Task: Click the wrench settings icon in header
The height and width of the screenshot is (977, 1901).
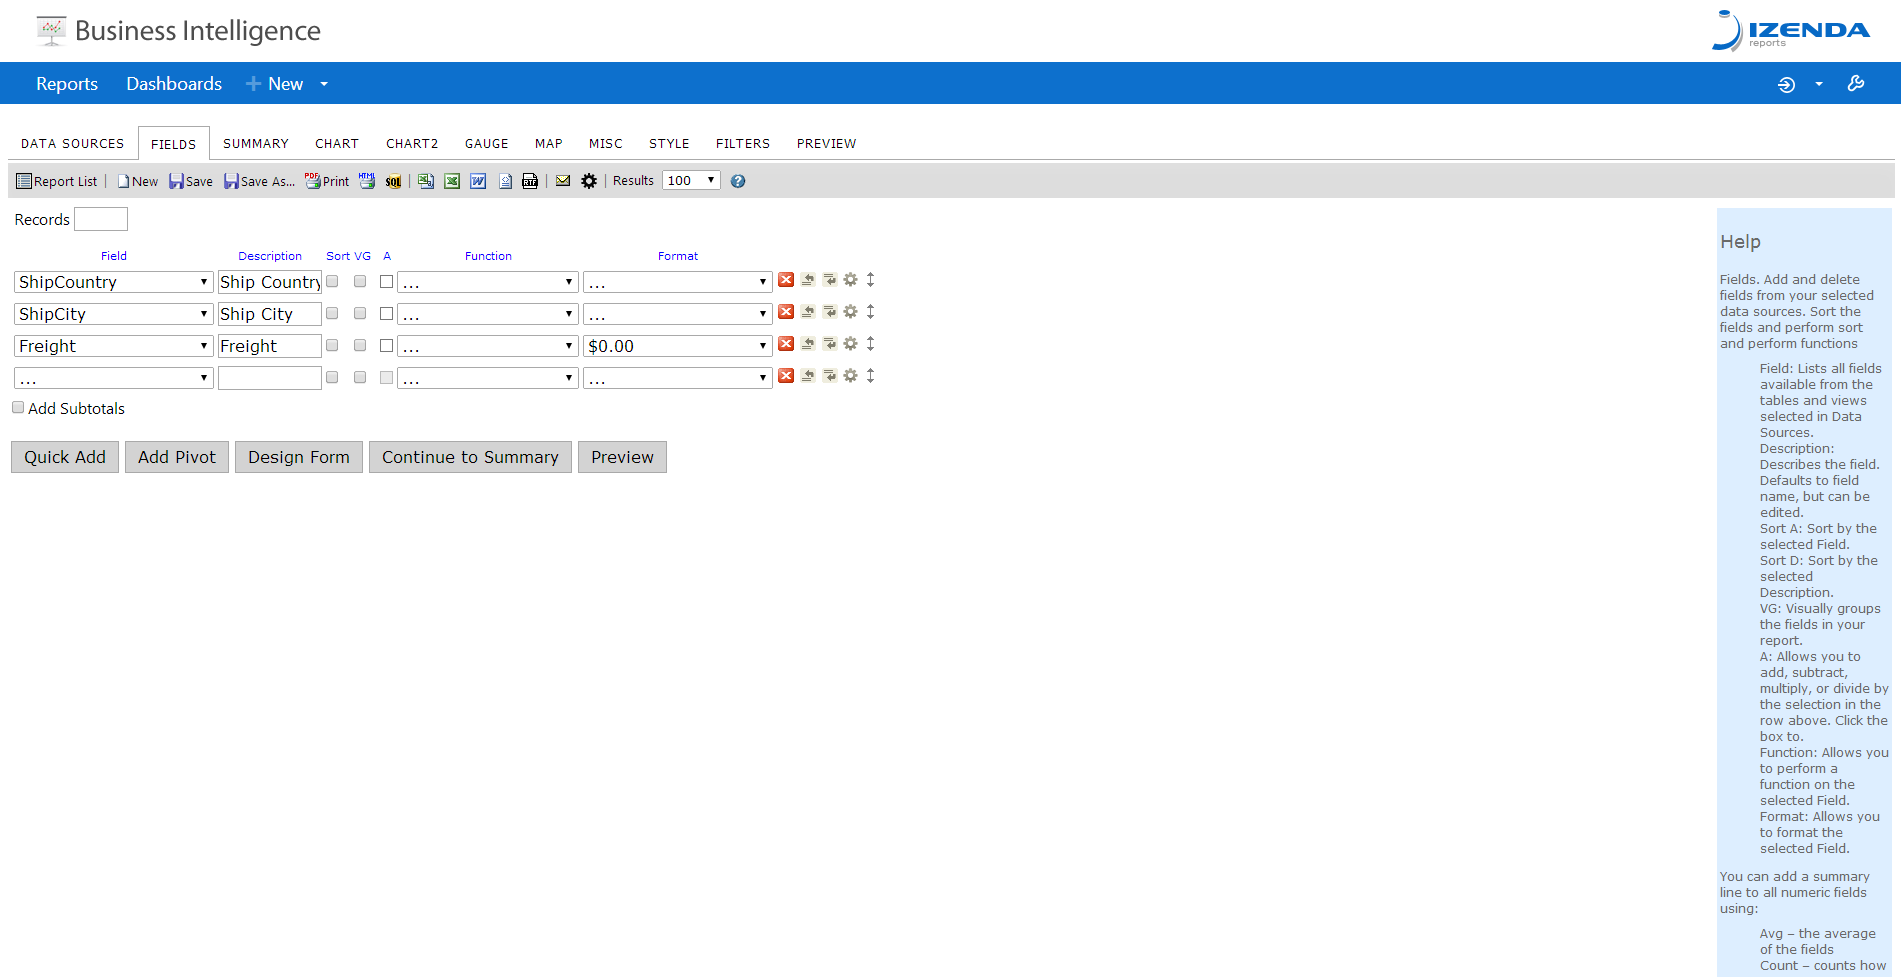Action: pos(1856,84)
